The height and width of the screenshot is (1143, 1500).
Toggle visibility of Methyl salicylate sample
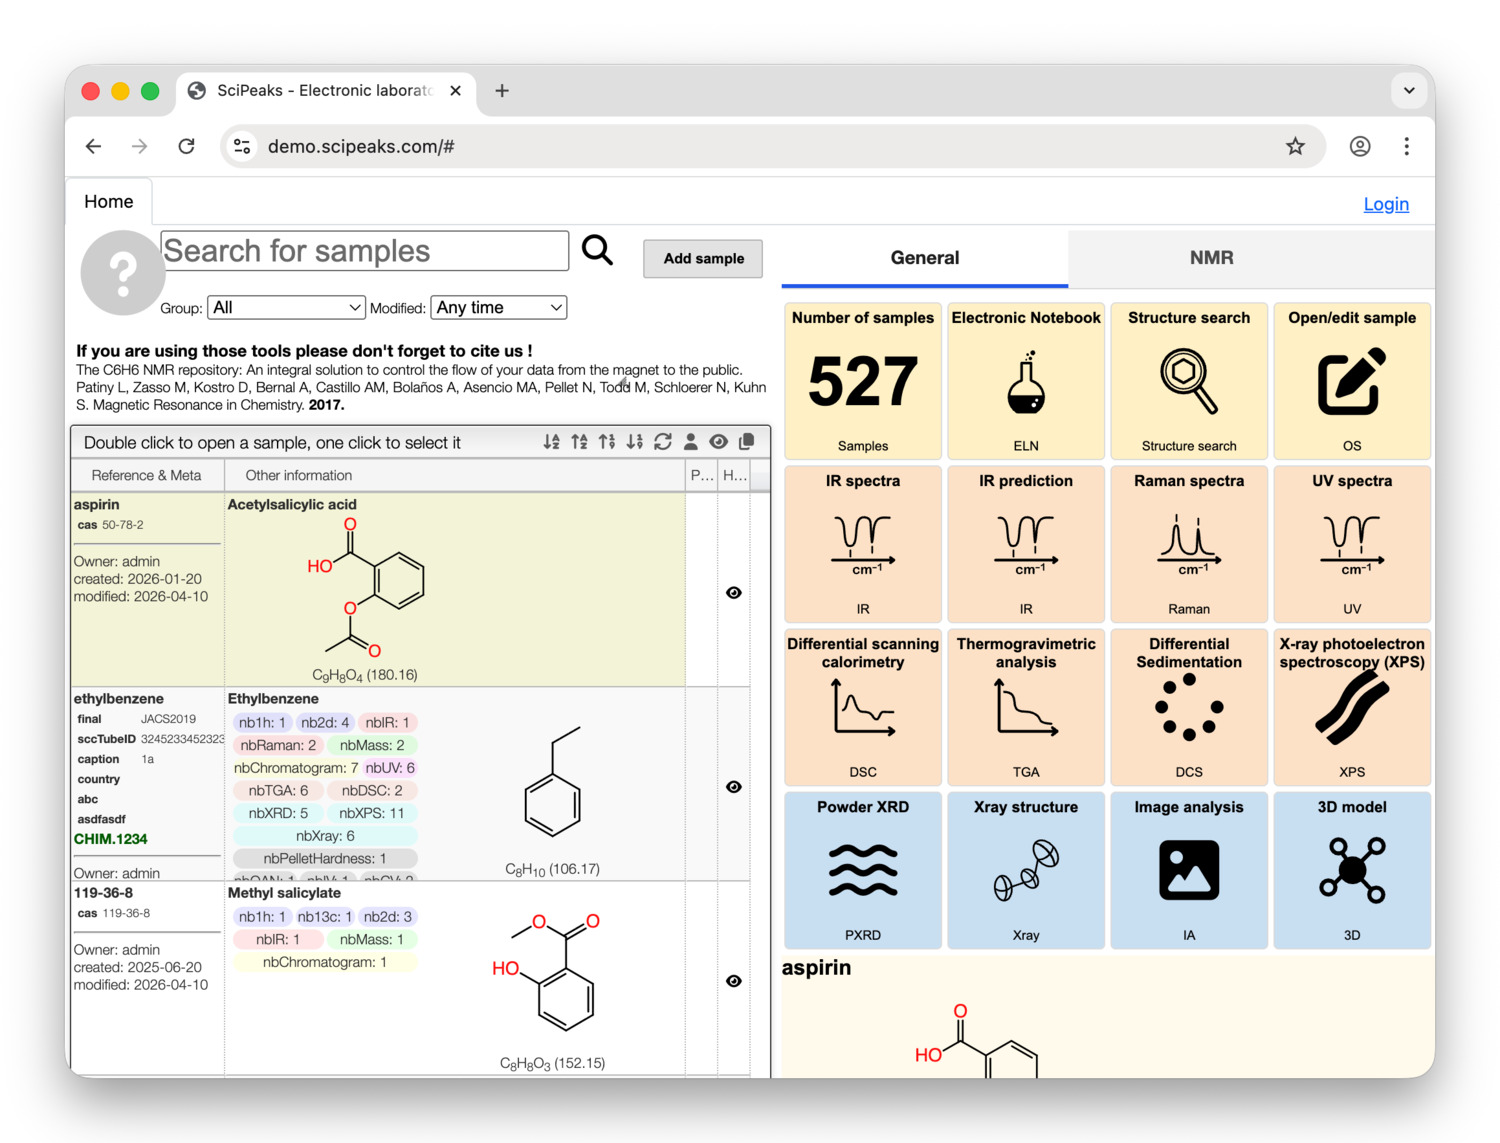(734, 981)
